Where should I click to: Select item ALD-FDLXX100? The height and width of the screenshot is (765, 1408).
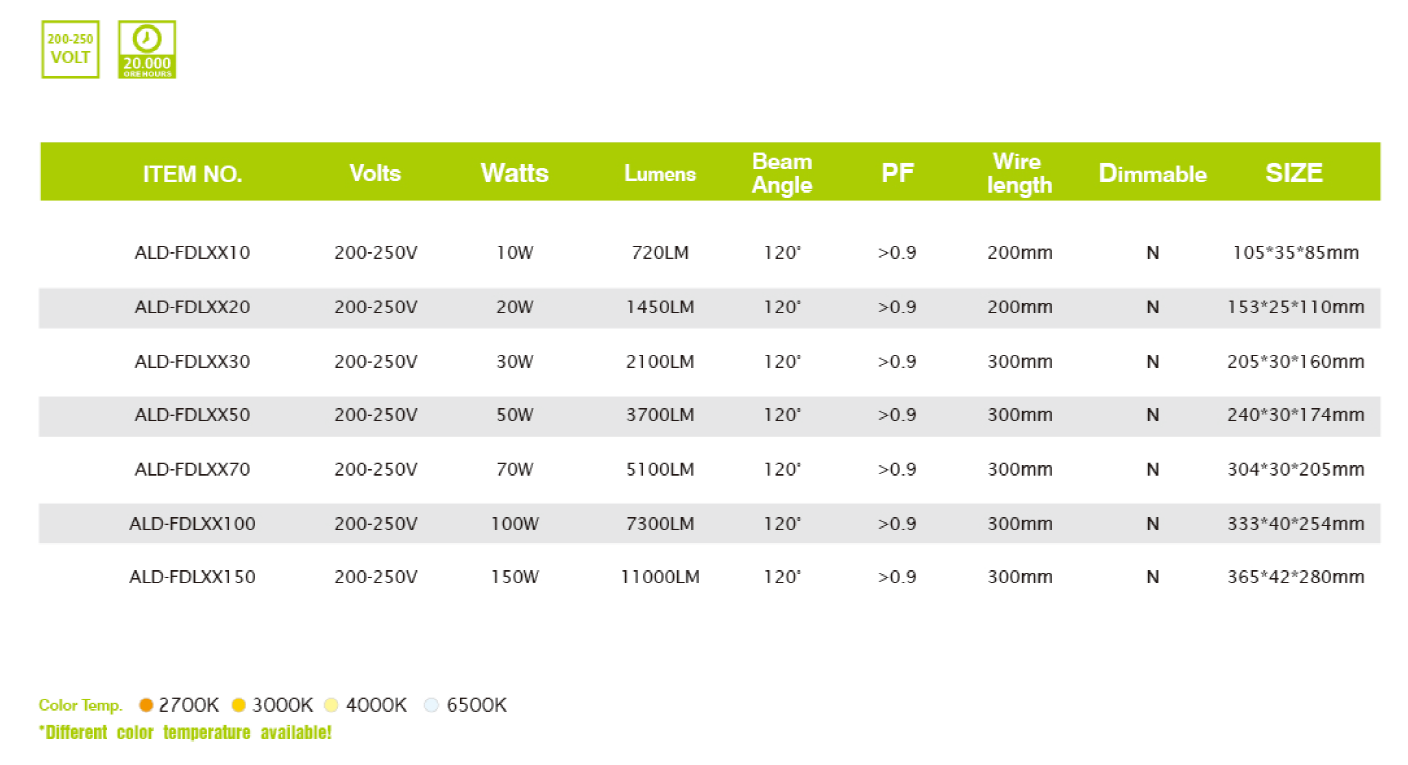pos(192,523)
